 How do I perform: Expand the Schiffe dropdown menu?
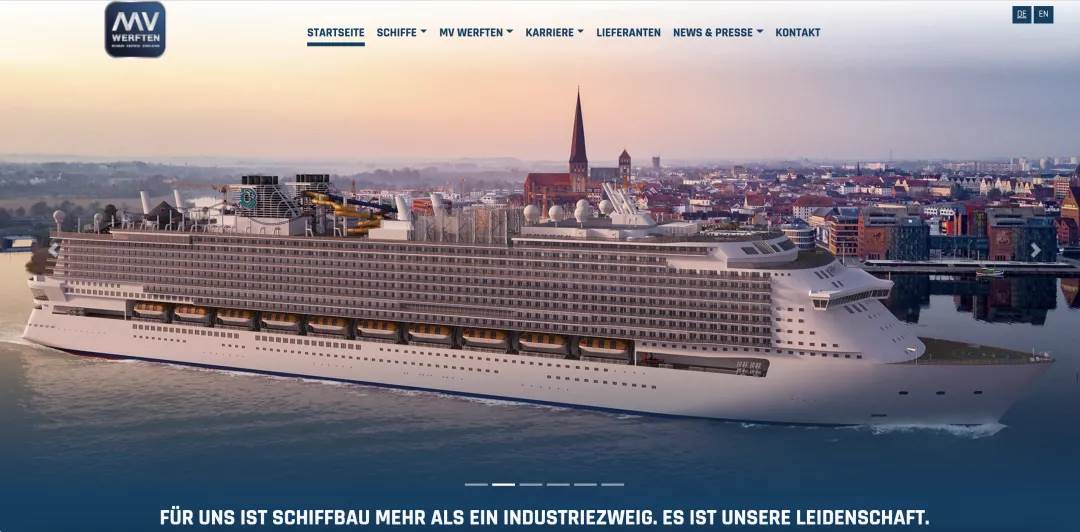pyautogui.click(x=401, y=32)
